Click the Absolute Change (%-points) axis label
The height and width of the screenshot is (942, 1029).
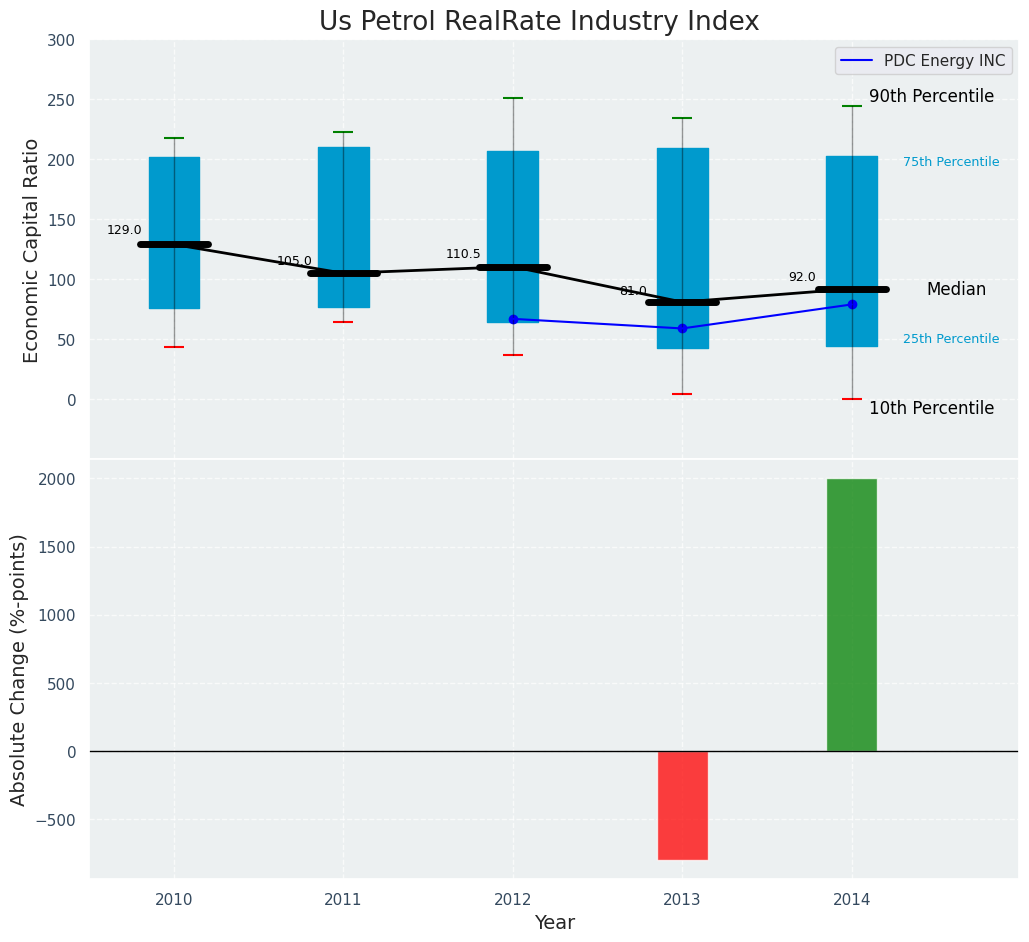tap(19, 669)
